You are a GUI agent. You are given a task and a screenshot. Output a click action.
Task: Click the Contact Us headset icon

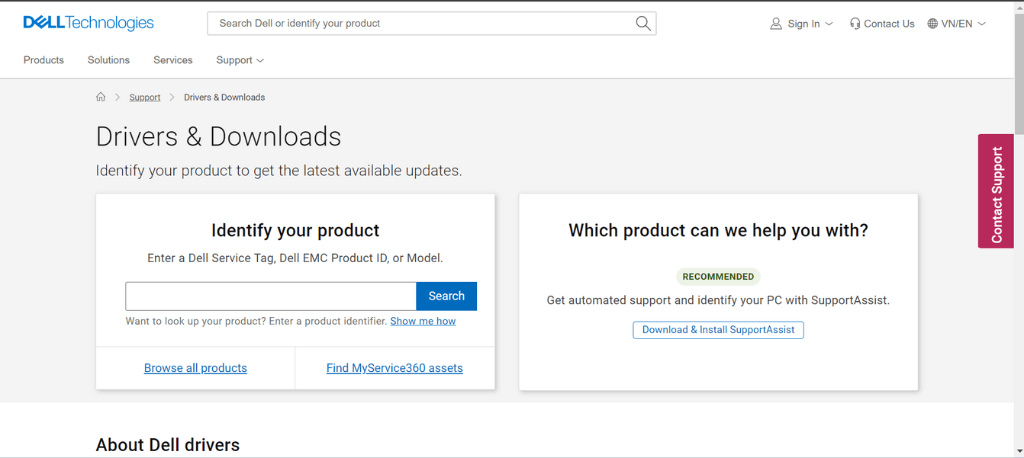855,24
